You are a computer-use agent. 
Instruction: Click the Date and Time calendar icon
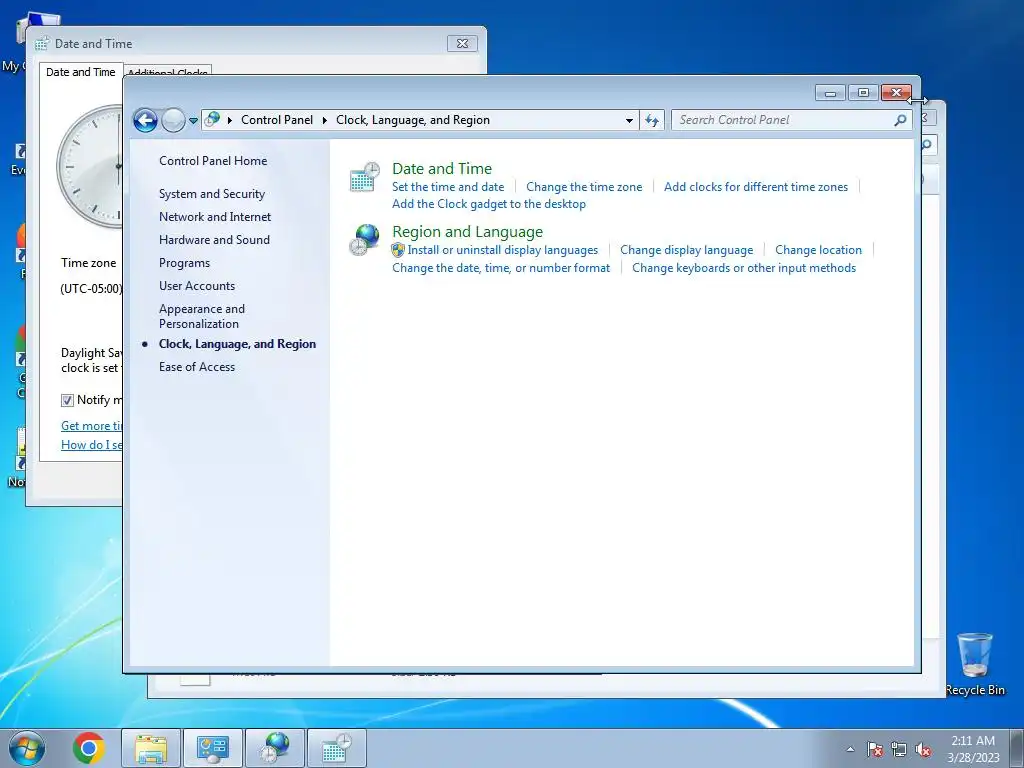[x=364, y=177]
